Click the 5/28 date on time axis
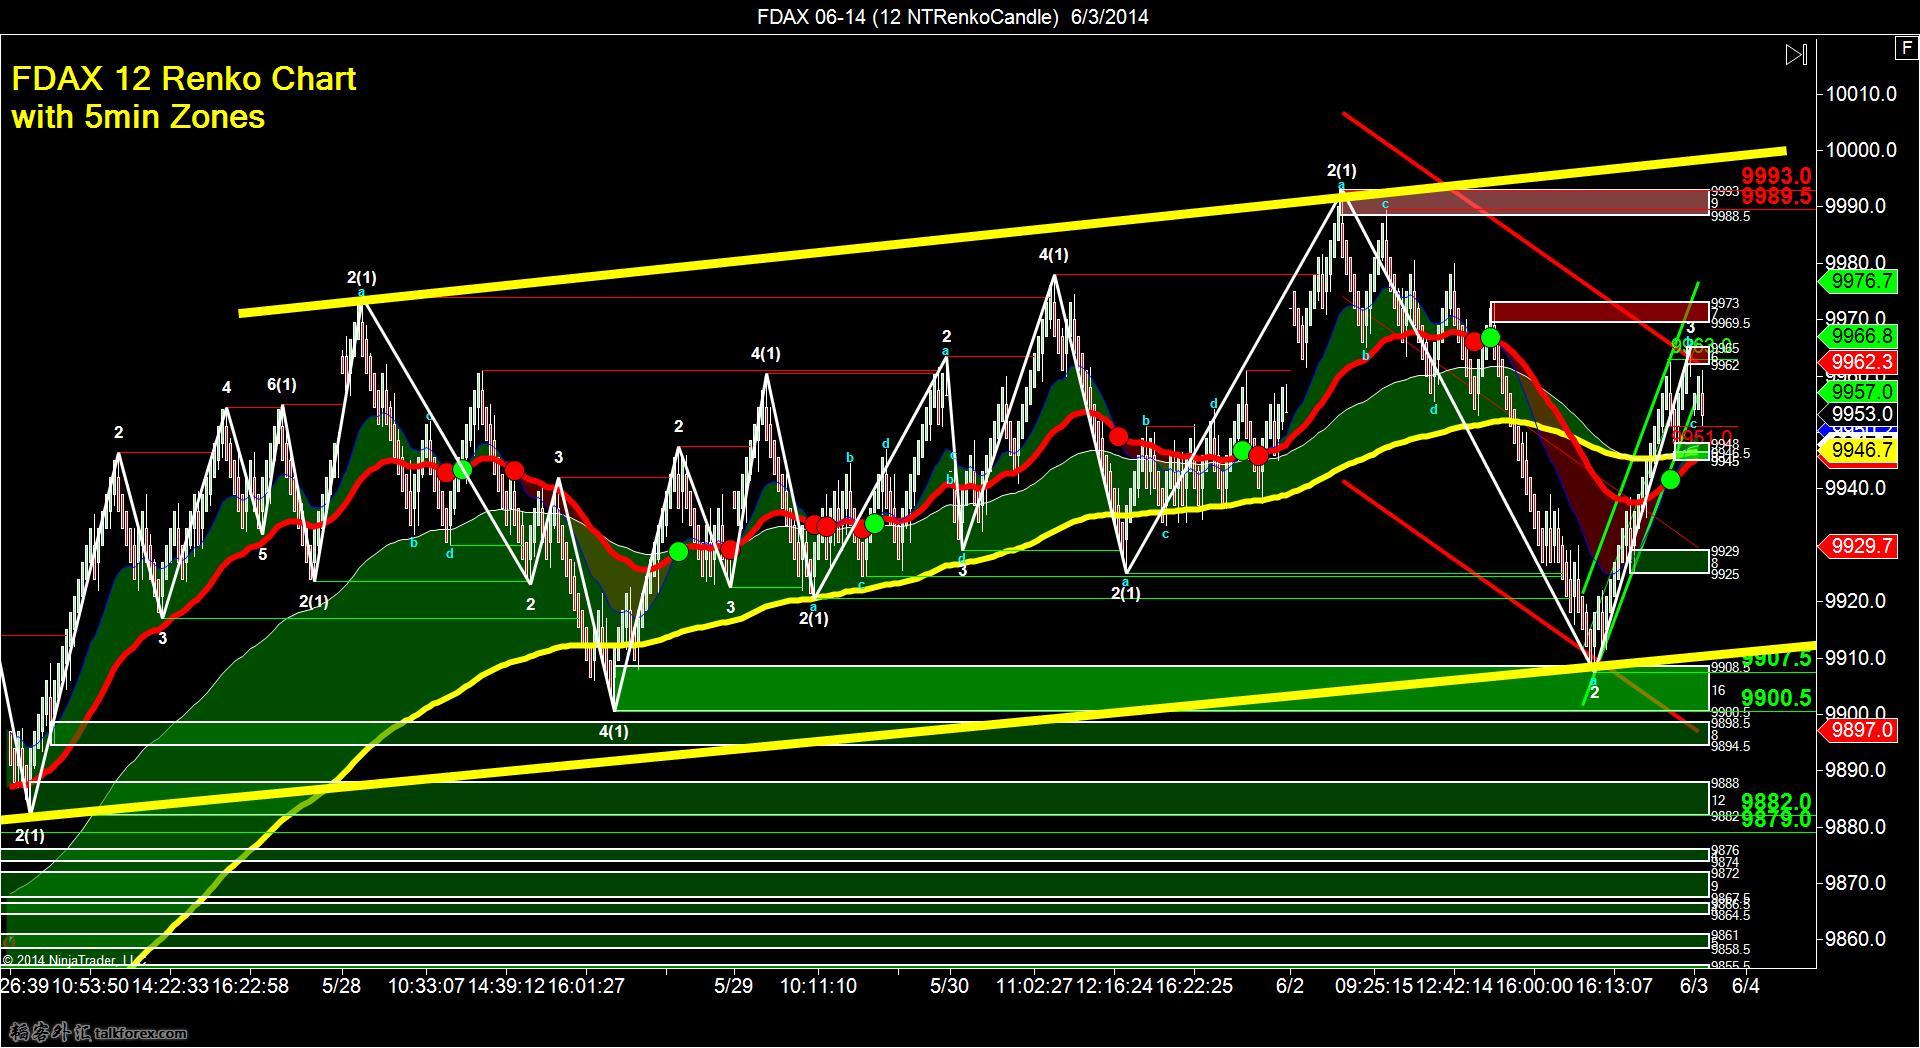The image size is (1920, 1048). tap(341, 985)
